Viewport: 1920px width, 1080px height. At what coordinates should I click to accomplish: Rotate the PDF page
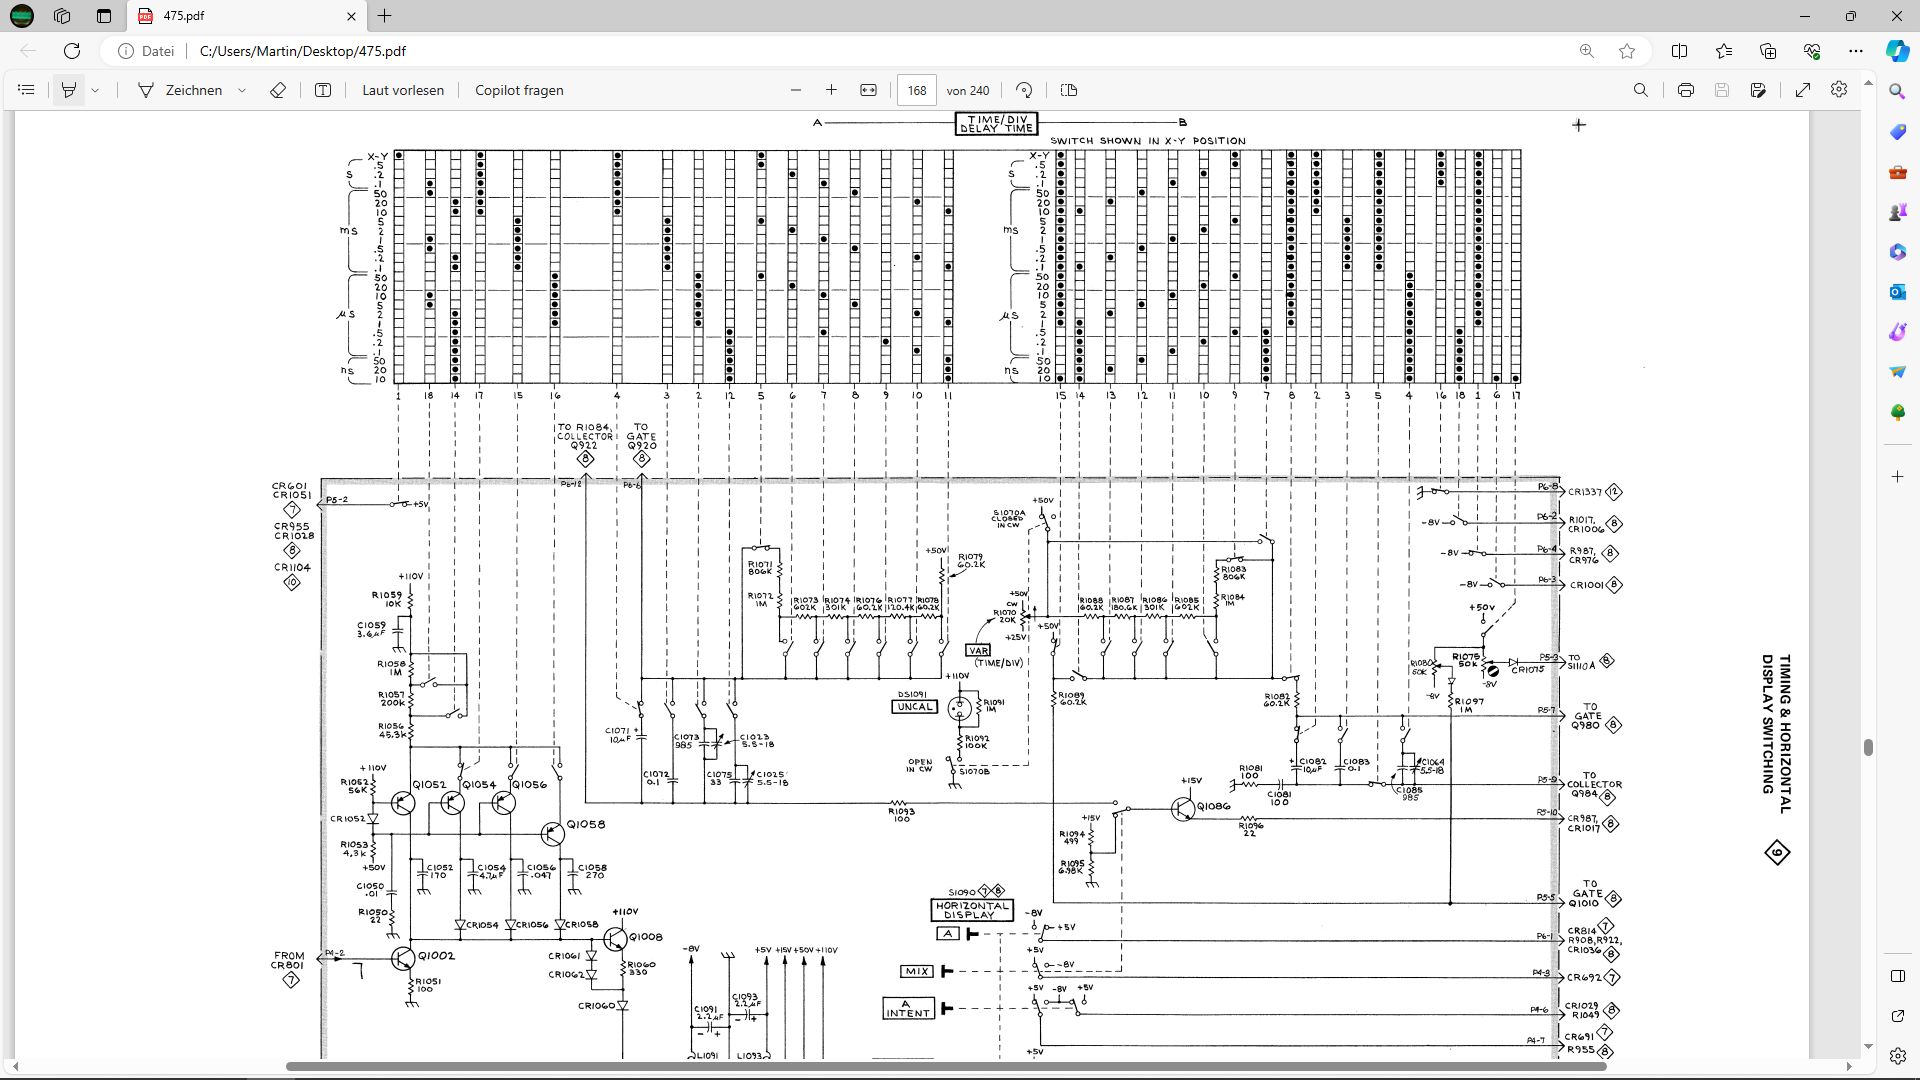point(1024,90)
